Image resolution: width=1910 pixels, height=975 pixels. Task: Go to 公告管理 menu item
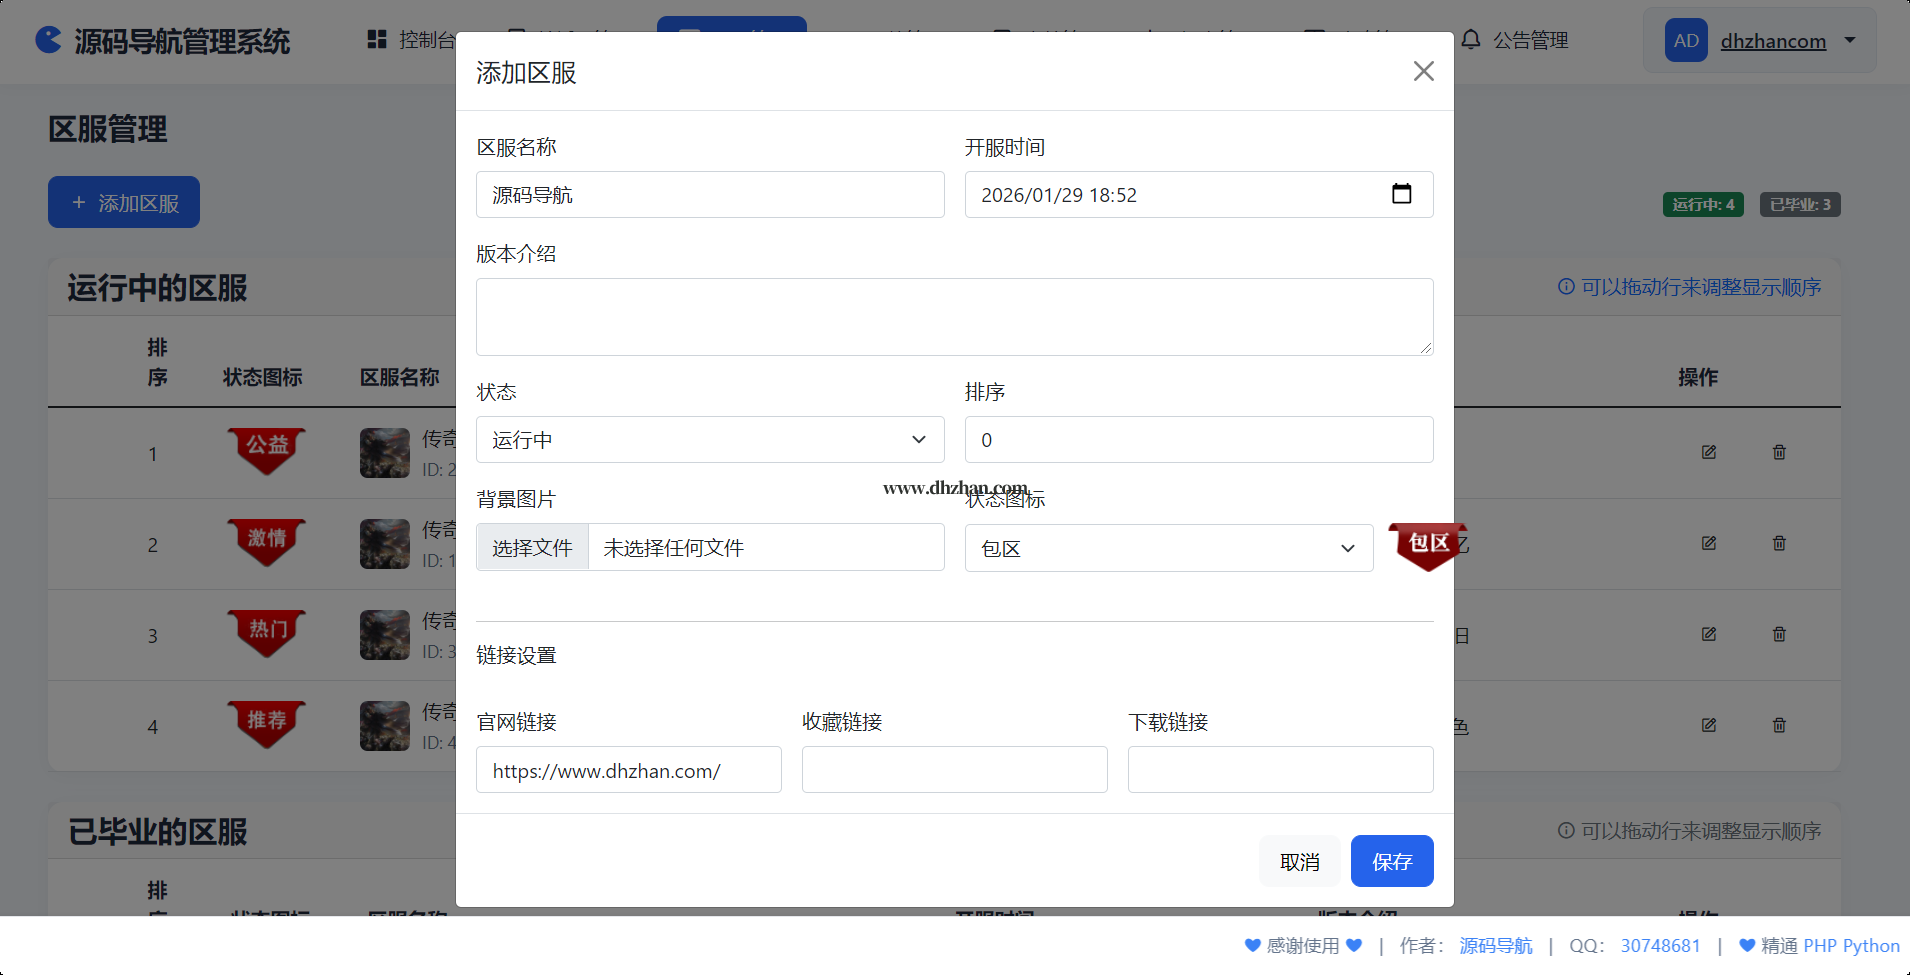coord(1530,40)
